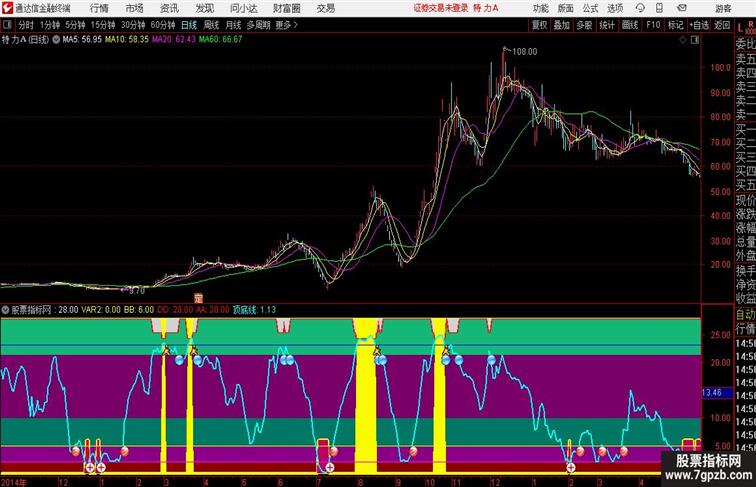Click the diamond icon at chart top-right
The height and width of the screenshot is (487, 756).
[683, 40]
